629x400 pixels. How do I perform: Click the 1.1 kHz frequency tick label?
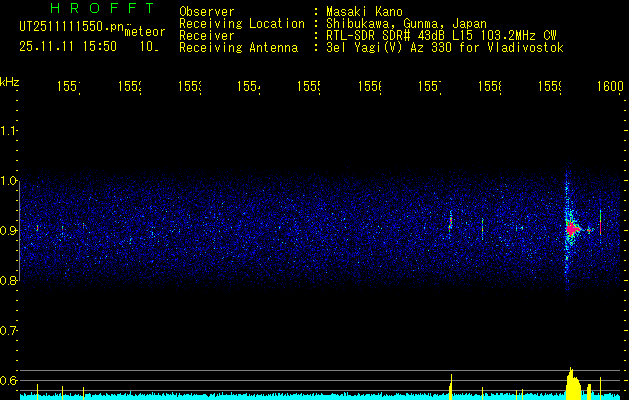click(9, 131)
